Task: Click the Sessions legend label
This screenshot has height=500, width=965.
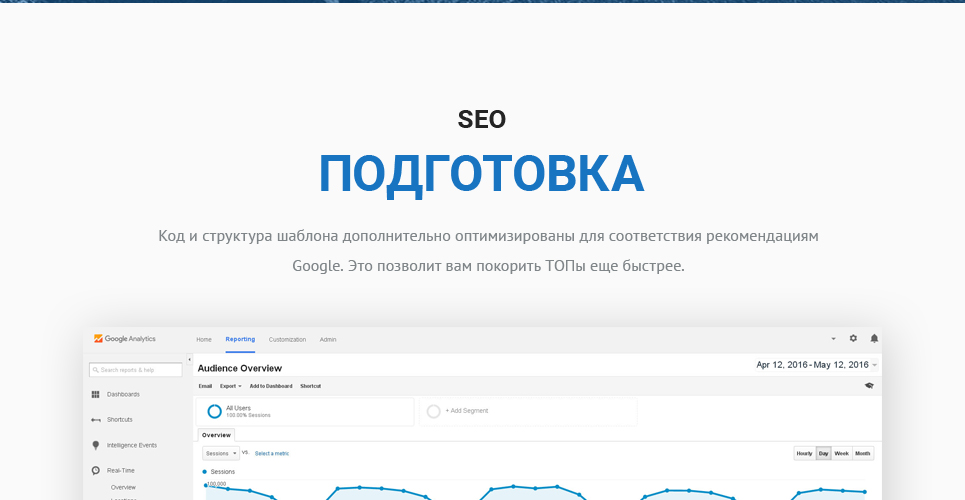Action: point(223,472)
